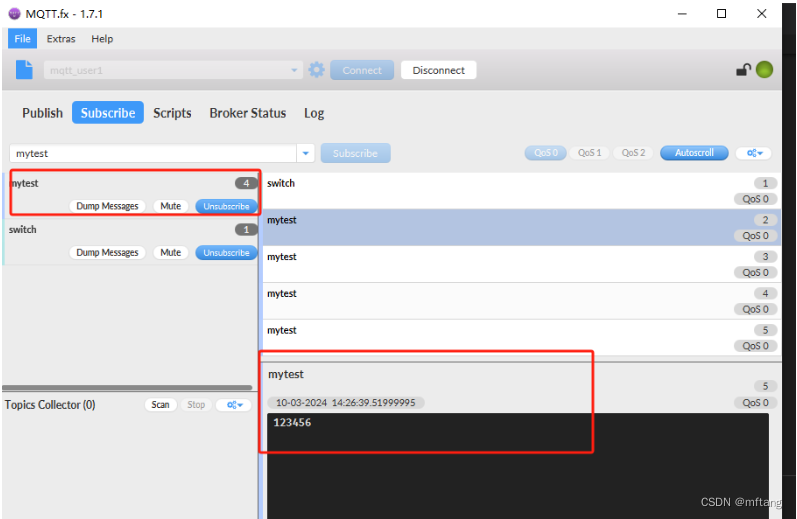The height and width of the screenshot is (519, 797).
Task: Click the message timestamp 10-03-2024 14:26:39
Action: pos(346,403)
